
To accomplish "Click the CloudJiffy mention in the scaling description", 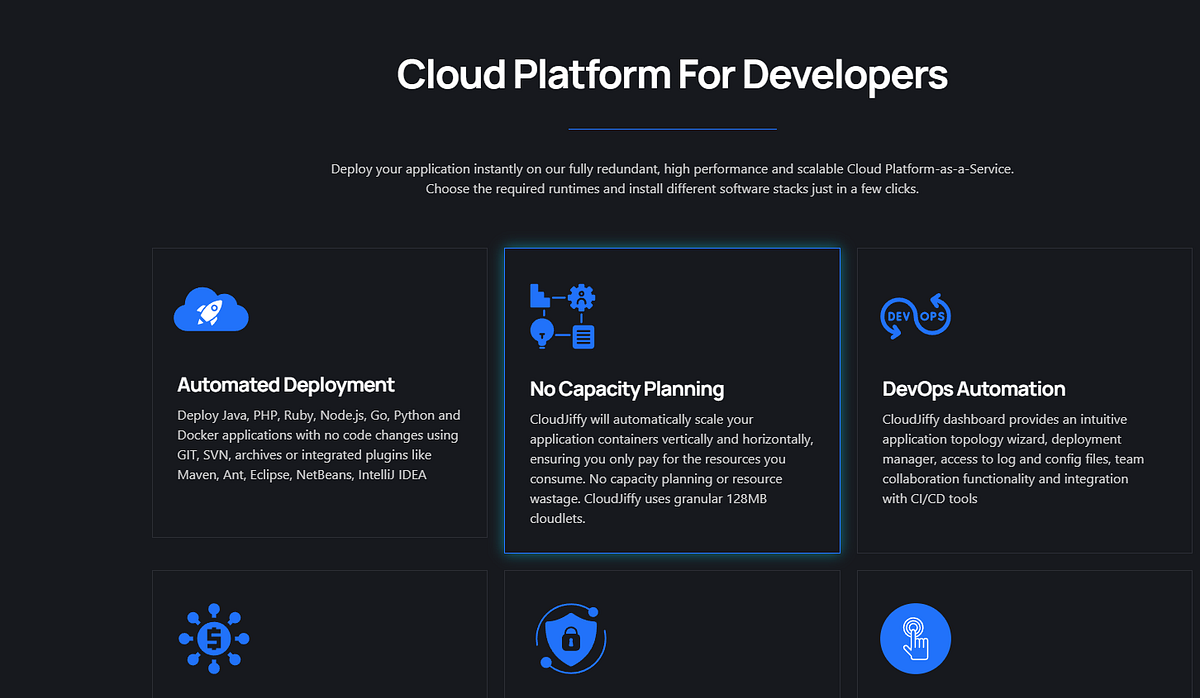I will click(x=556, y=419).
